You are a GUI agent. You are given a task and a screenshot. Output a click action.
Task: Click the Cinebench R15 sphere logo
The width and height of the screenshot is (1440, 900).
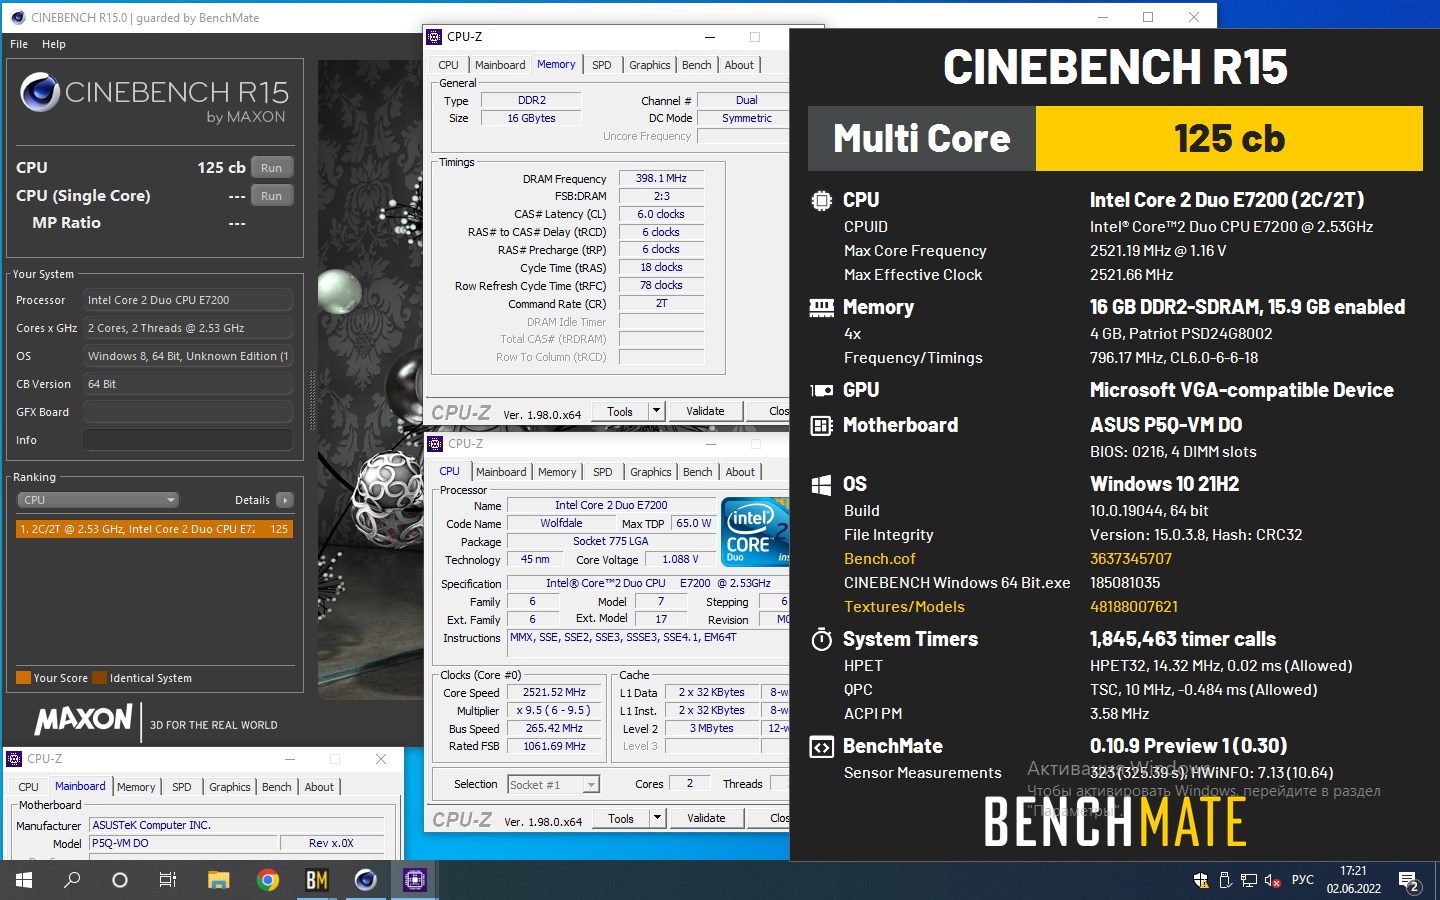tap(40, 92)
